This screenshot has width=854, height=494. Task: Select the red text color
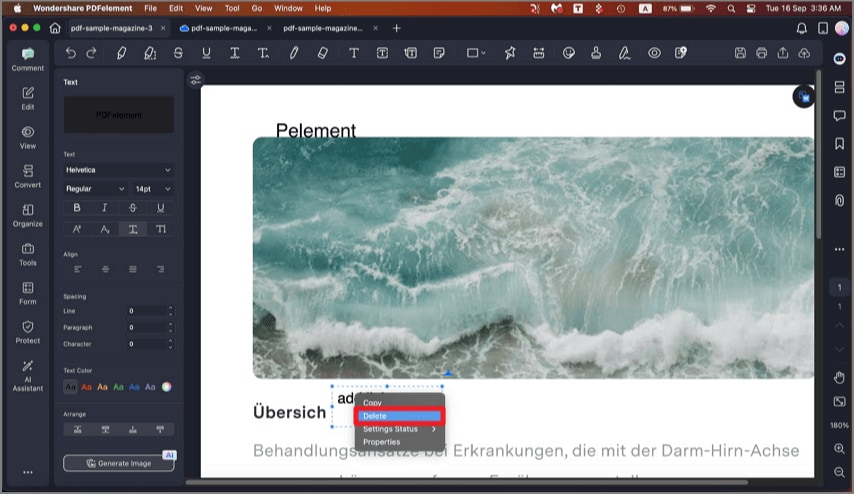pyautogui.click(x=86, y=387)
